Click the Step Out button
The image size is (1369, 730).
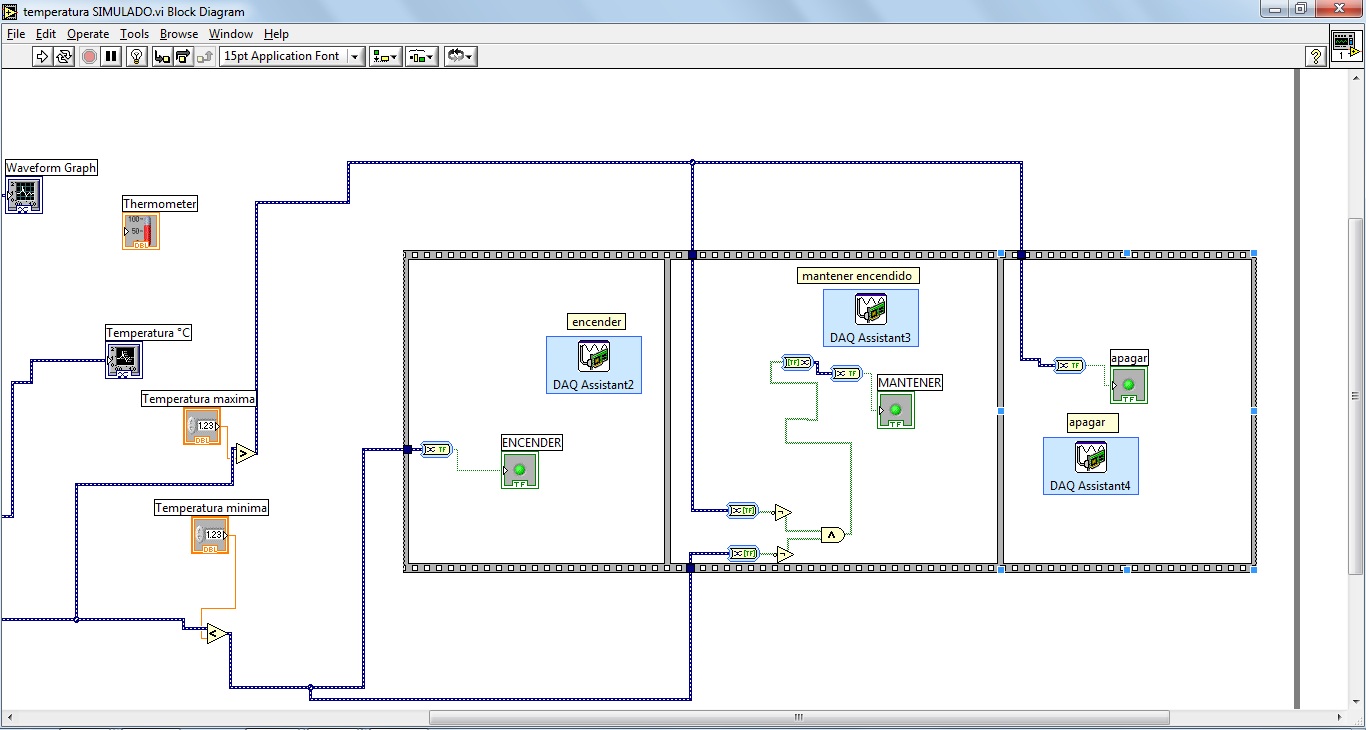click(205, 56)
